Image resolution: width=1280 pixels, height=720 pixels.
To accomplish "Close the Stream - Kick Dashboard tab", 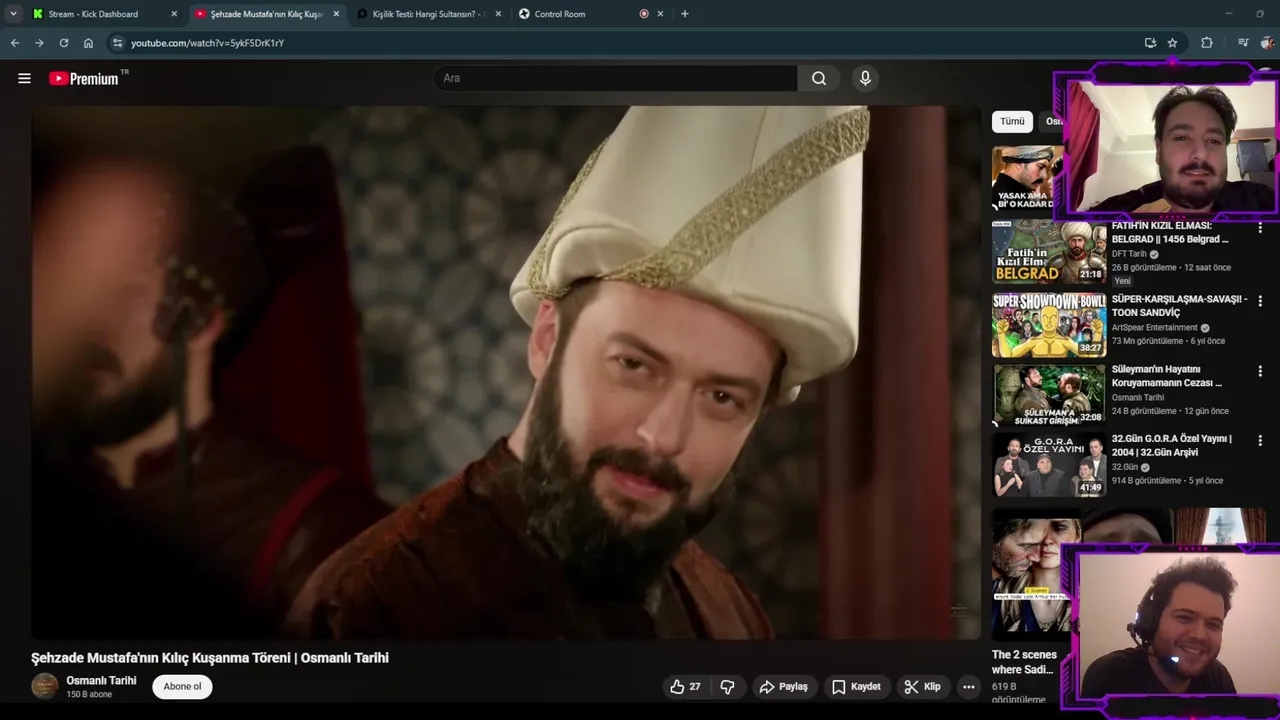I will click(x=174, y=14).
